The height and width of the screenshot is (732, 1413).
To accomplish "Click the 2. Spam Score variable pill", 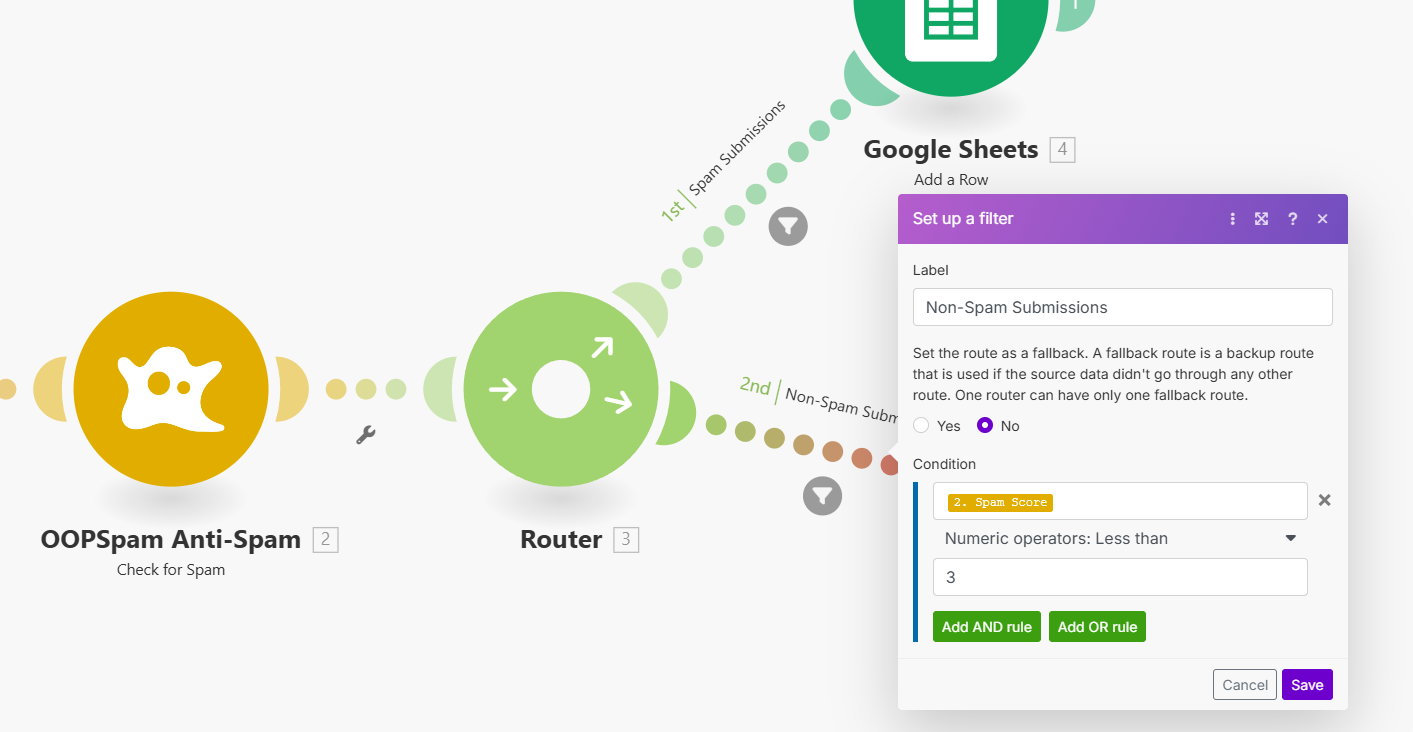I will [x=1000, y=502].
